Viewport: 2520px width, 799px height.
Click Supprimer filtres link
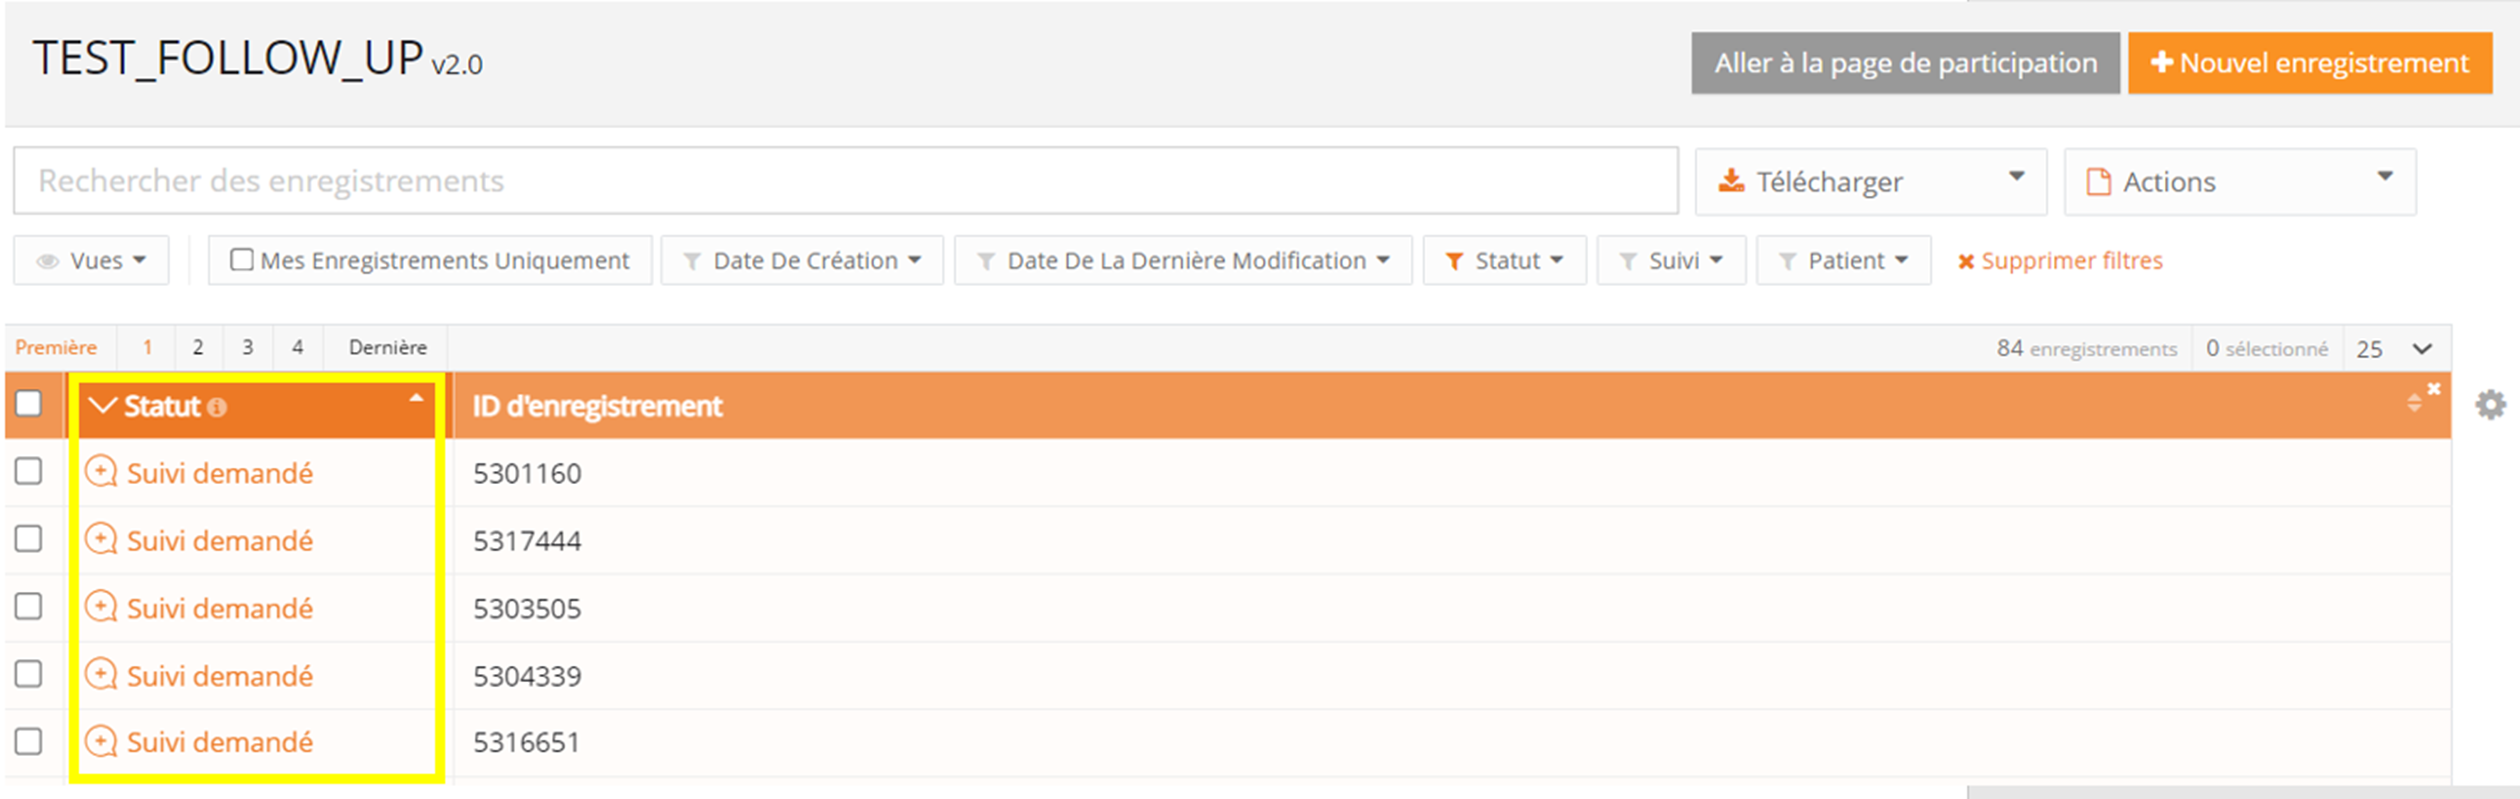pos(2060,261)
